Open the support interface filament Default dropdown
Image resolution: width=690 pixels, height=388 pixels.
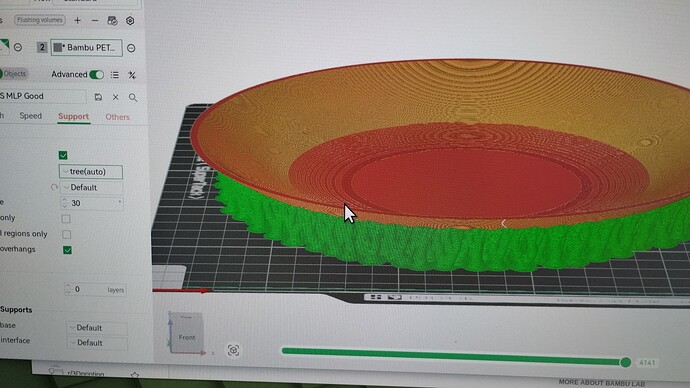(x=97, y=343)
